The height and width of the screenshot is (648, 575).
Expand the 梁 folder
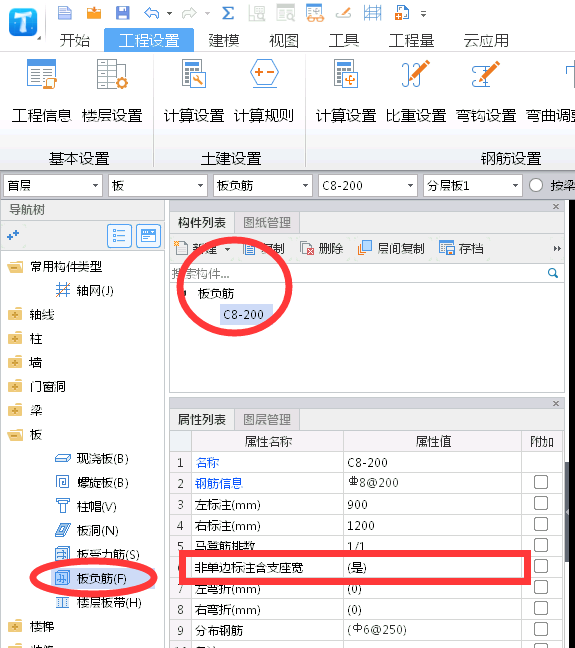tap(15, 411)
